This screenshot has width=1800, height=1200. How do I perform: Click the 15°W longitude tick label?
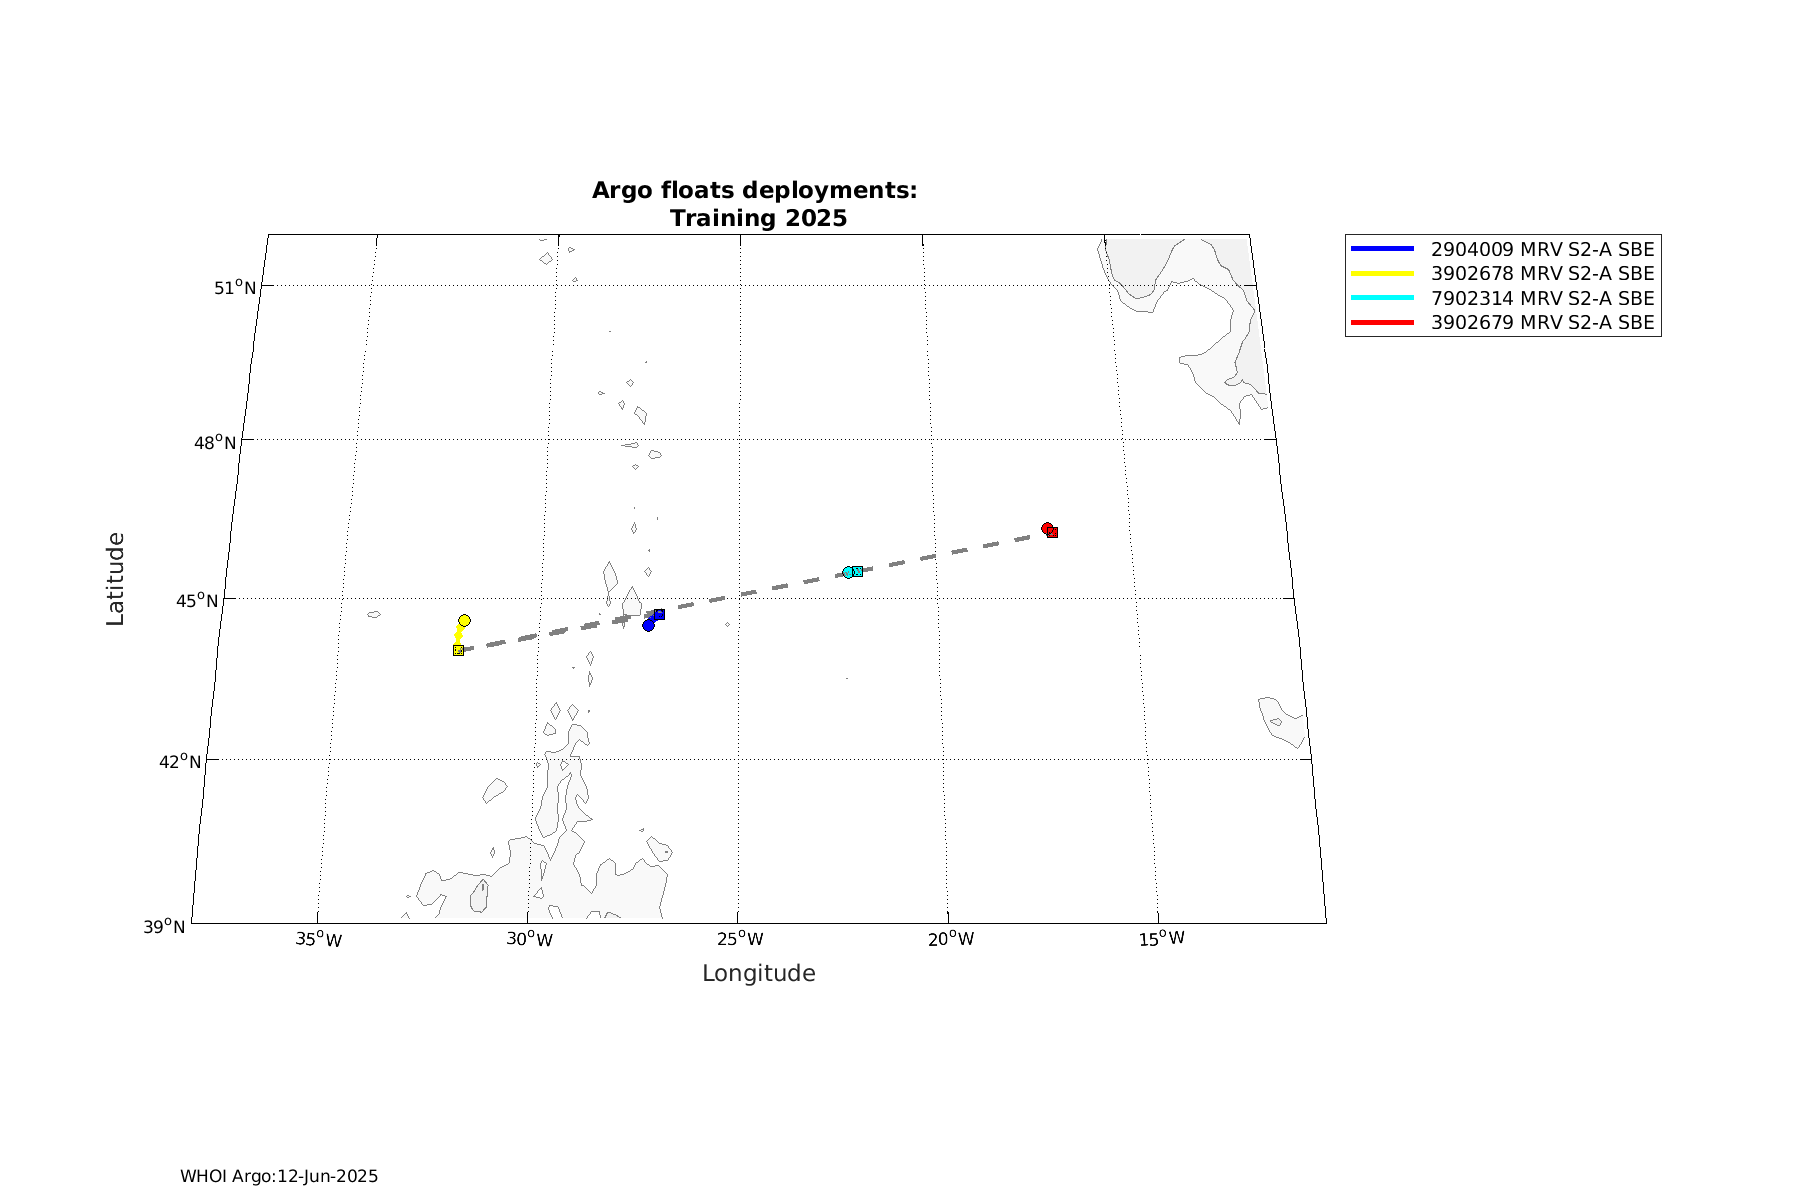[x=1161, y=939]
